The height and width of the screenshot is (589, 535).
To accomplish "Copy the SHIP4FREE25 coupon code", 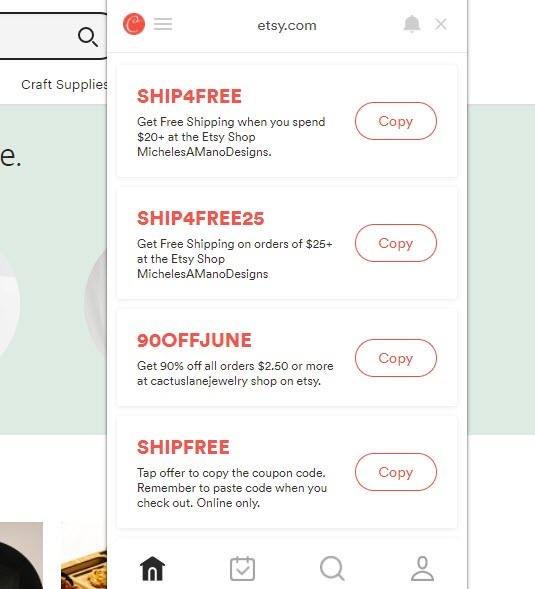I will coord(396,243).
